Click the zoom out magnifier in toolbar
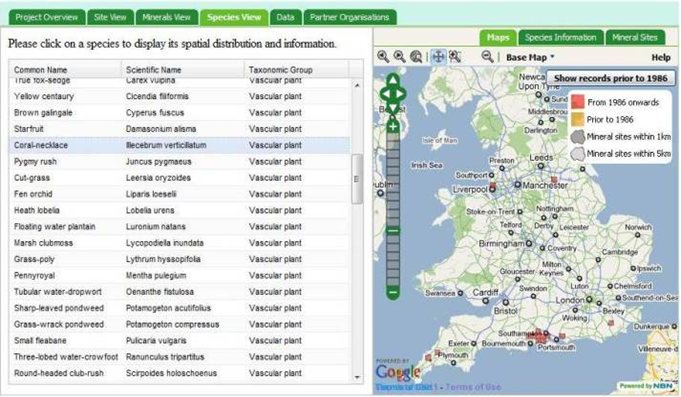The image size is (681, 397). point(487,56)
